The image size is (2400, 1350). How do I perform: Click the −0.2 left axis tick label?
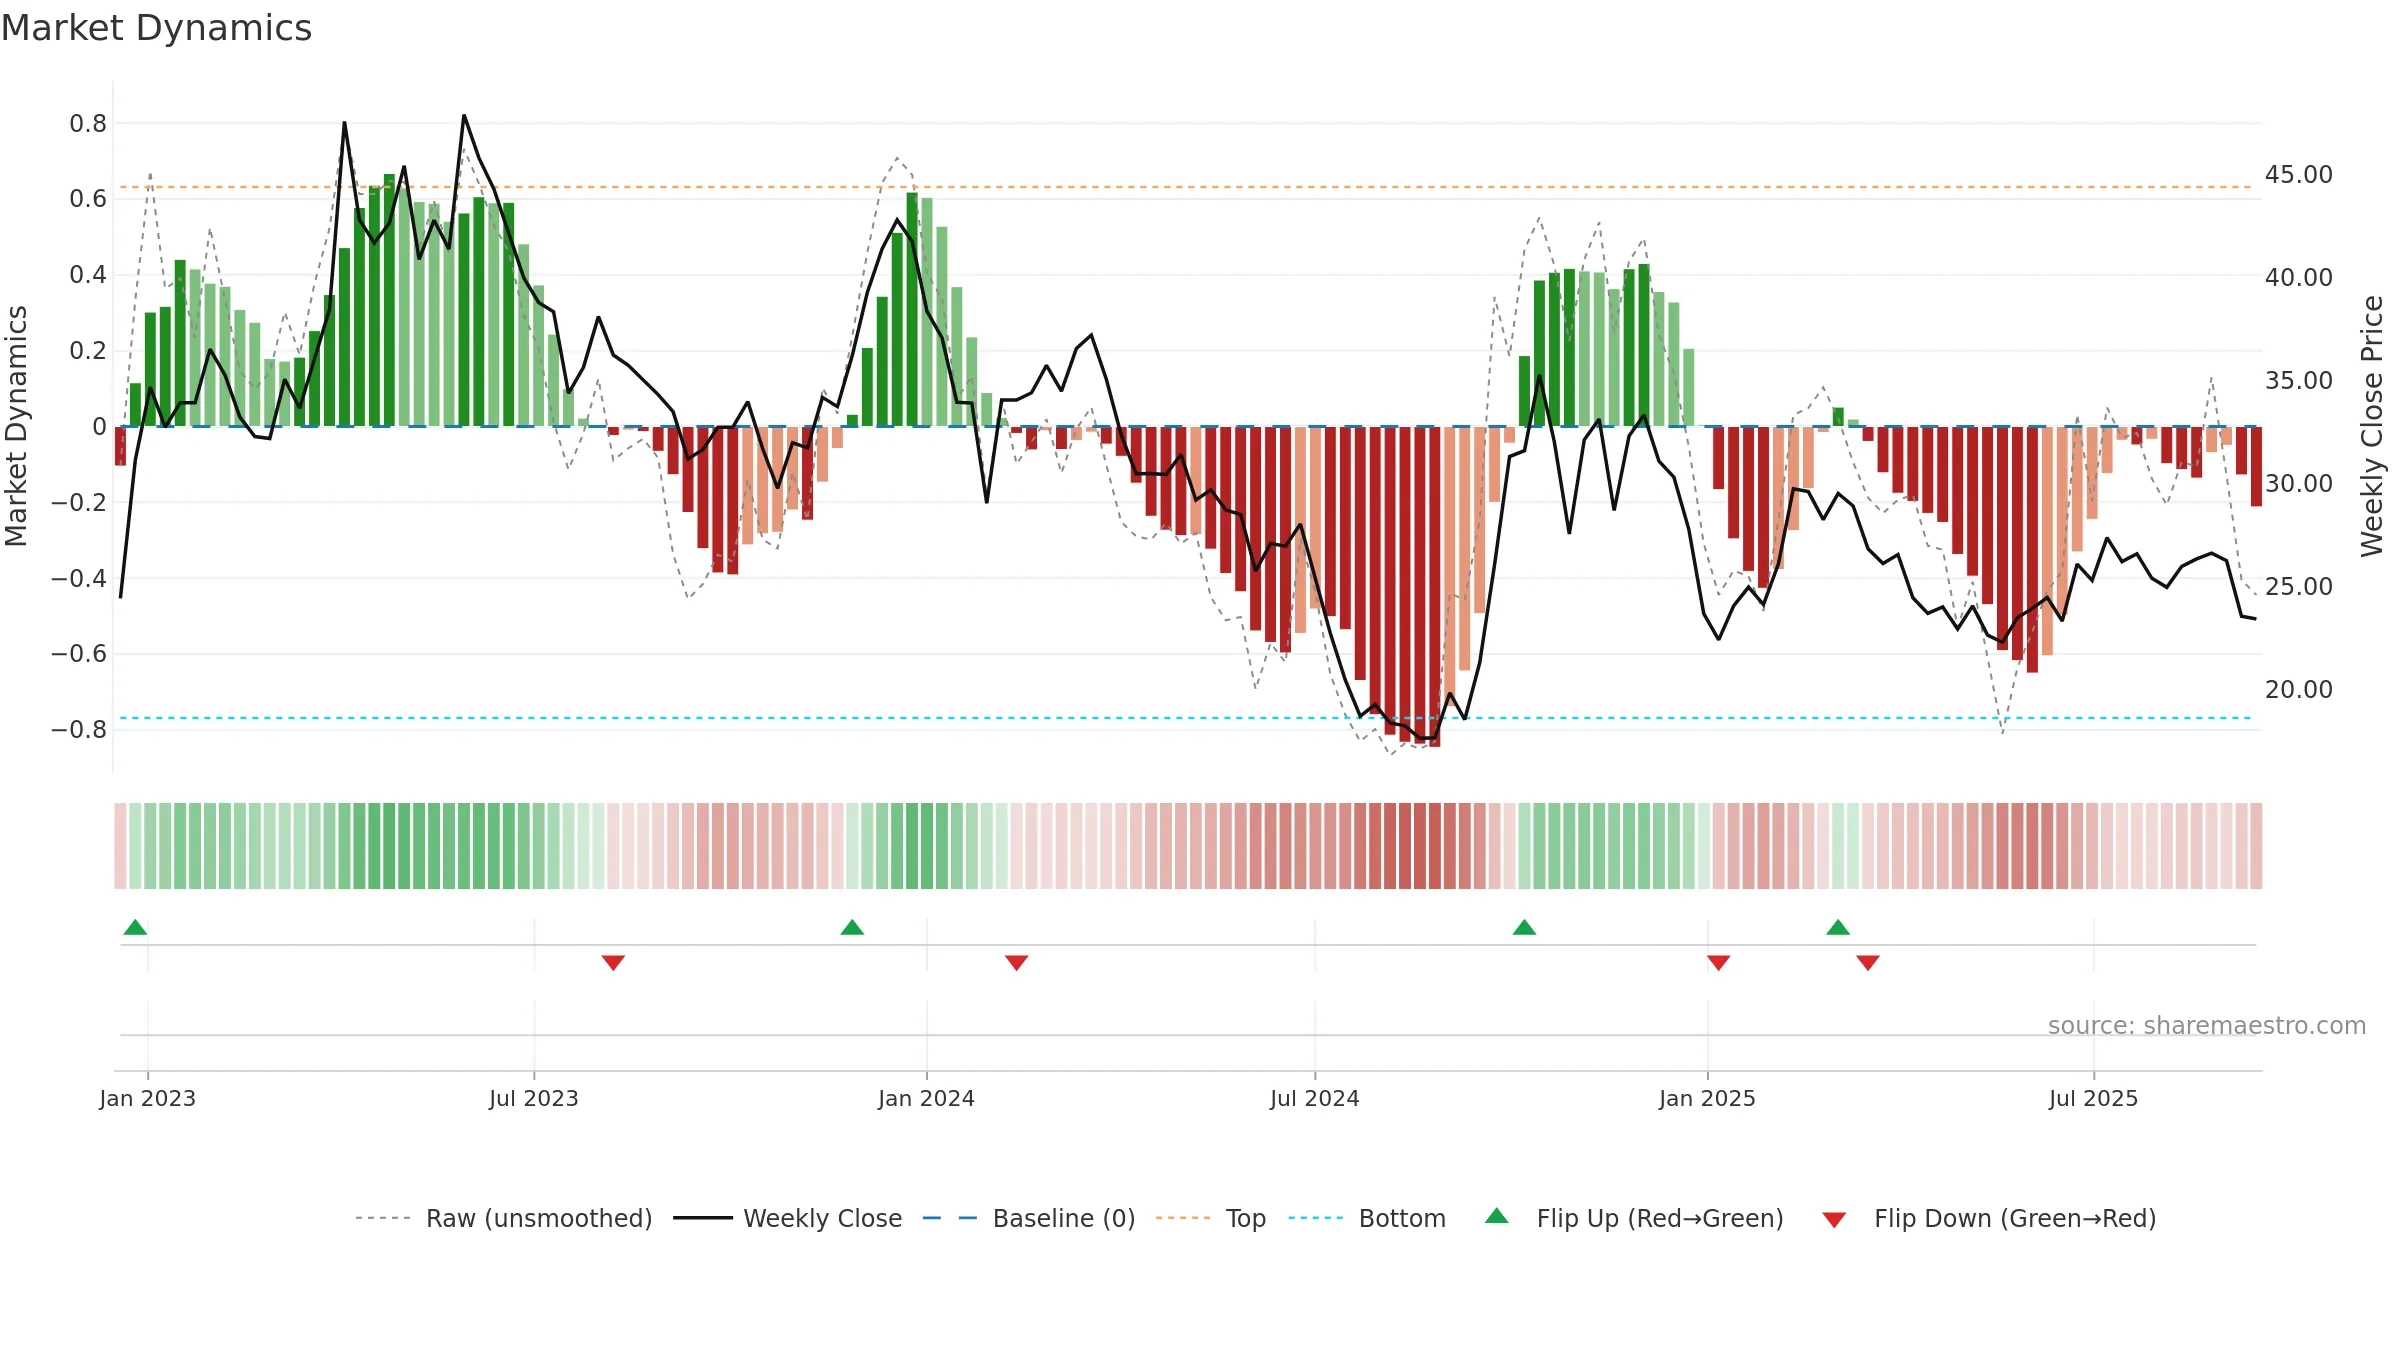tap(79, 502)
